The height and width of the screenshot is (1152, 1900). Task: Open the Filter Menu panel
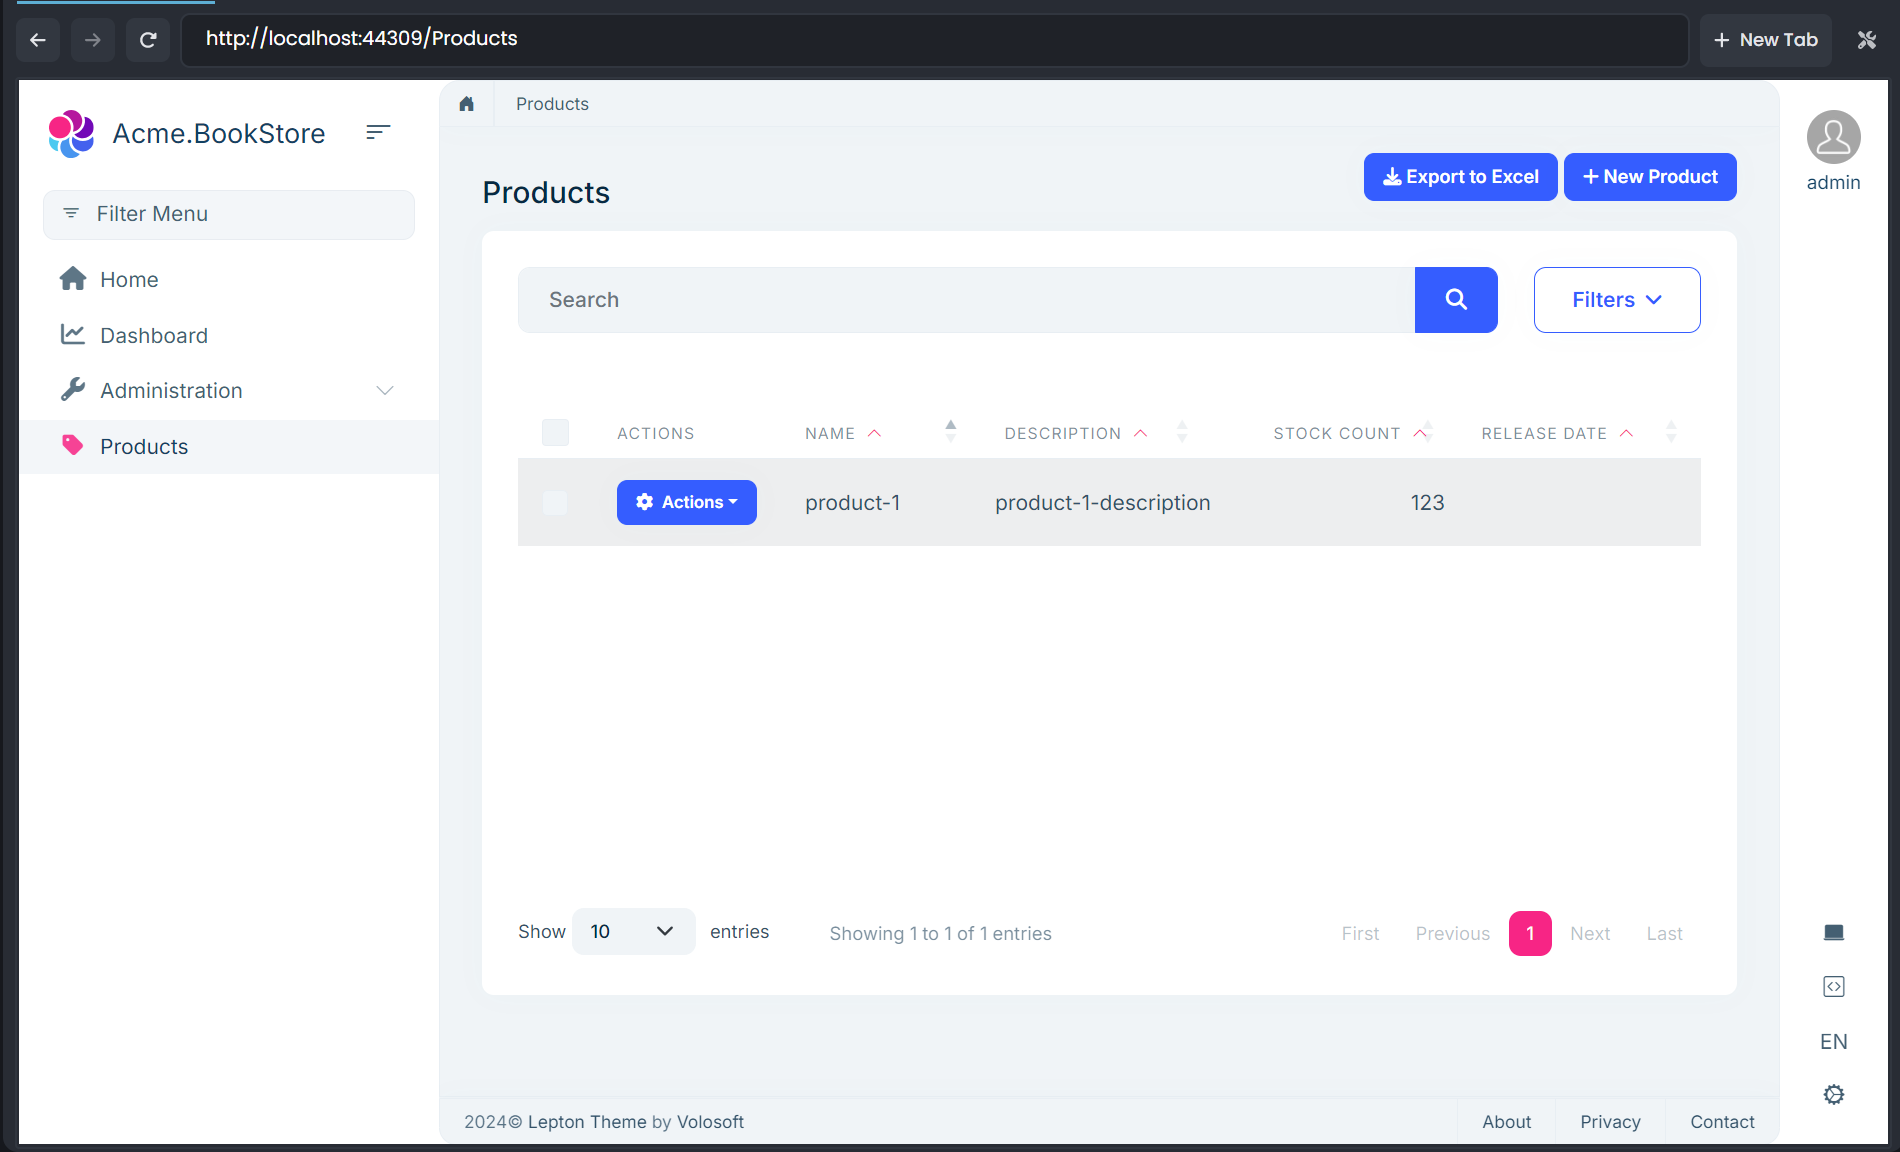point(151,214)
